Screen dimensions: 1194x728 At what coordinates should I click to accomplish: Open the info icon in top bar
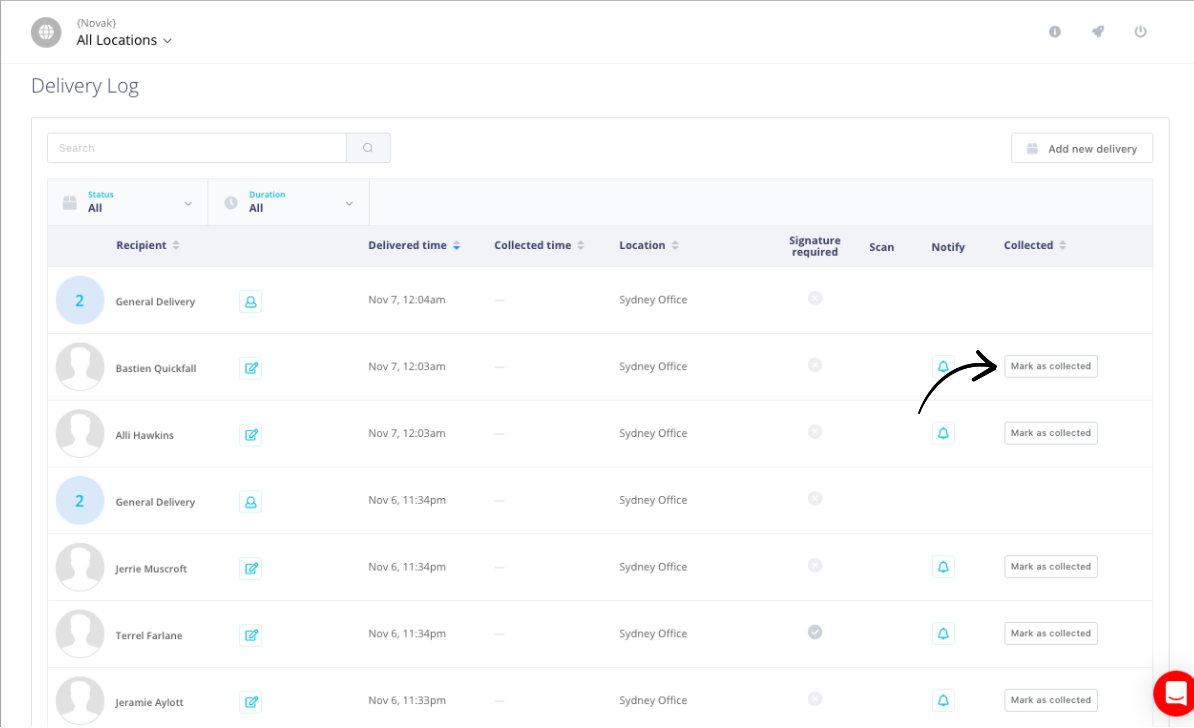tap(1055, 31)
